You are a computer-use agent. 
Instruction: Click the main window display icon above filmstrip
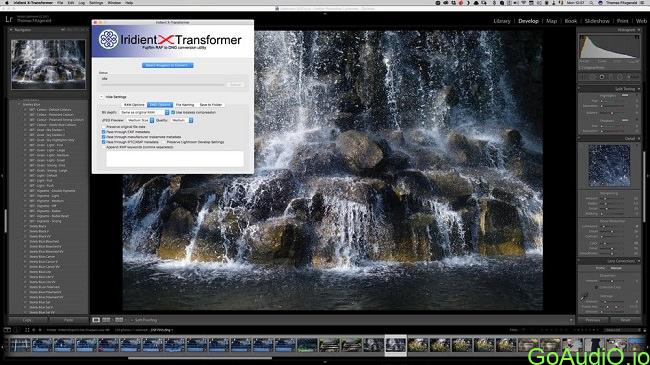7,330
